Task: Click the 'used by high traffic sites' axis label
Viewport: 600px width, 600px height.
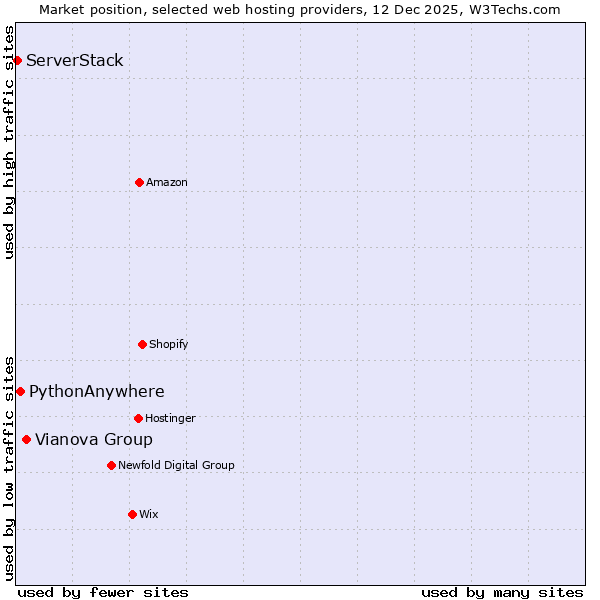Action: (8, 143)
